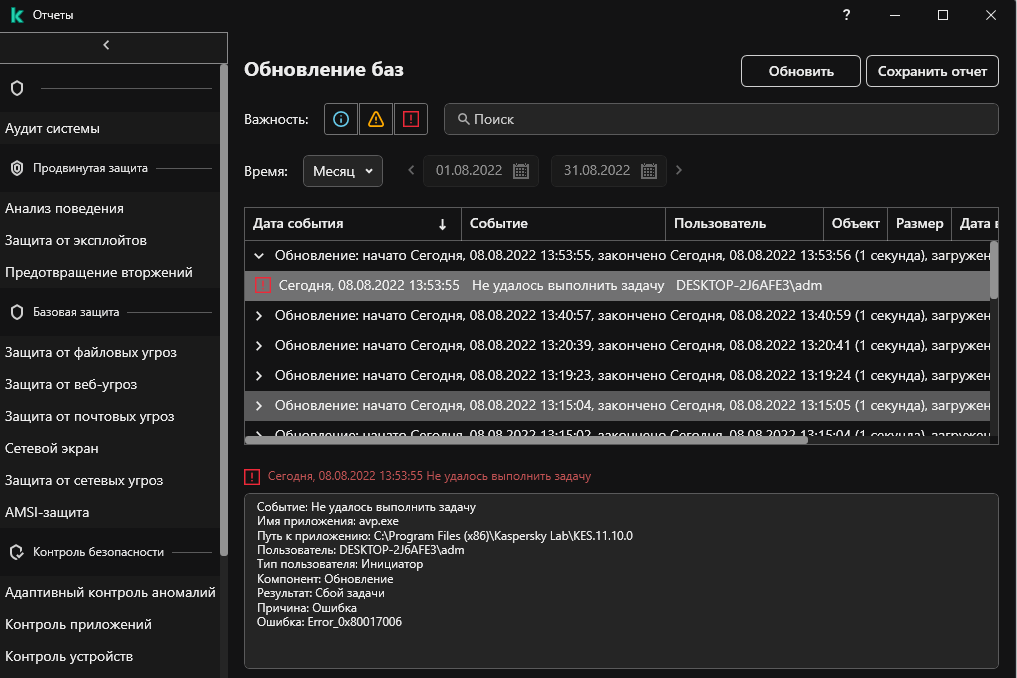Screen dimensions: 1017x678
Task: Click the Сохранить отчет button
Action: [x=932, y=71]
